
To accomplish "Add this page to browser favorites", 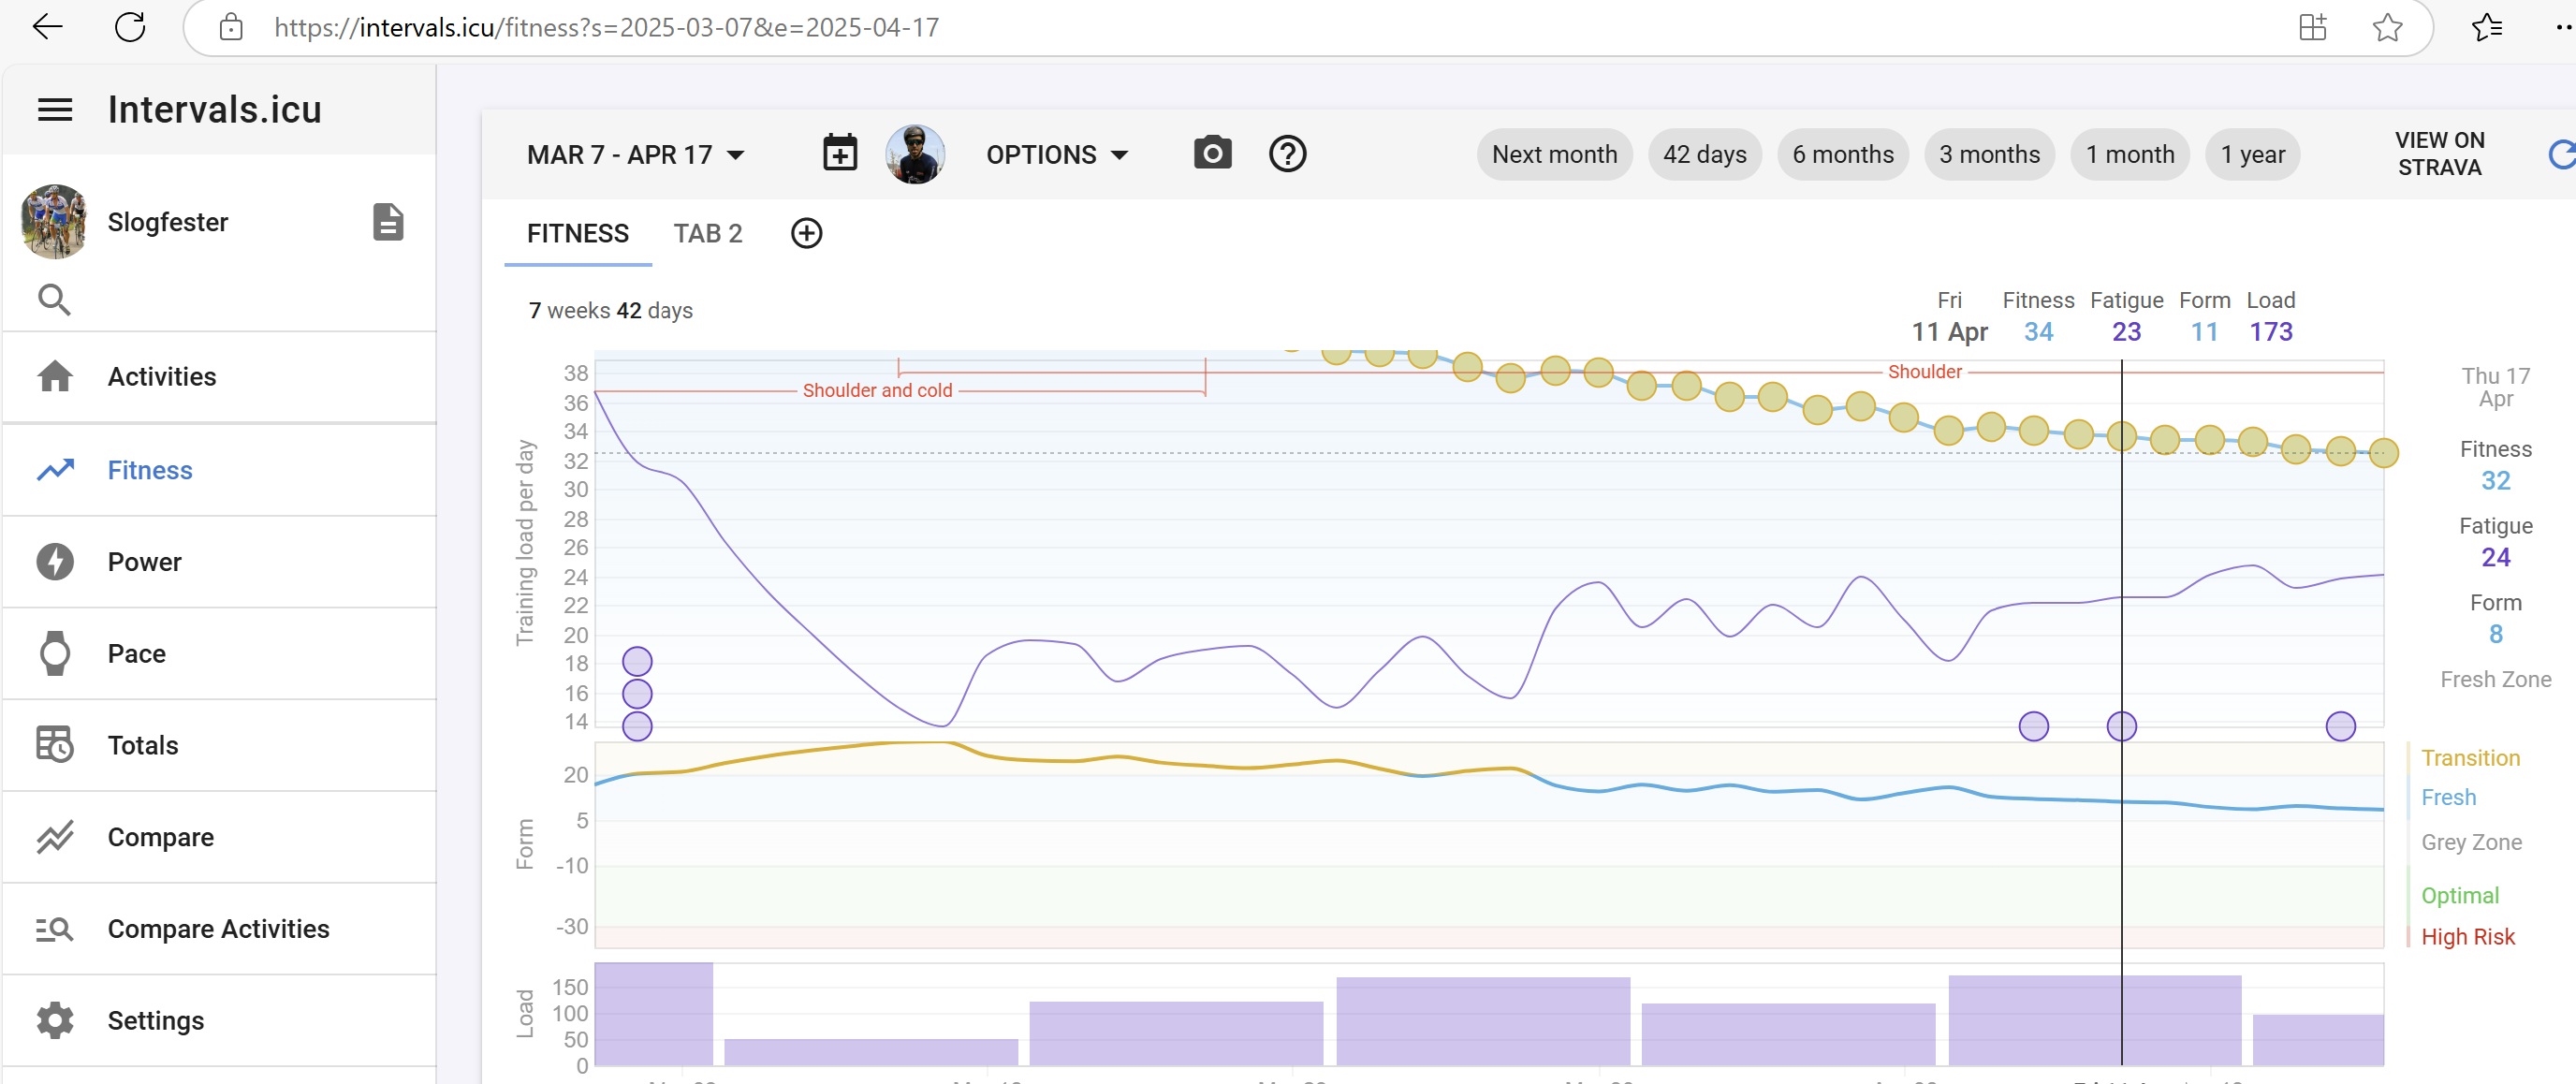I will point(2388,27).
